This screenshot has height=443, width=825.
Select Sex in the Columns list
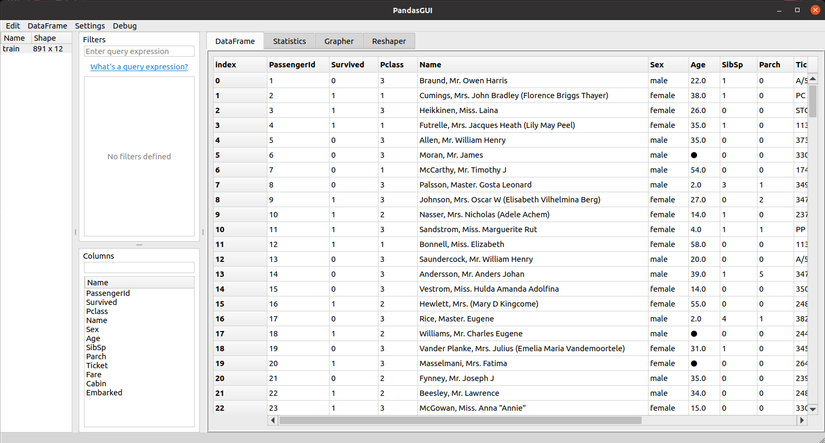[92, 329]
